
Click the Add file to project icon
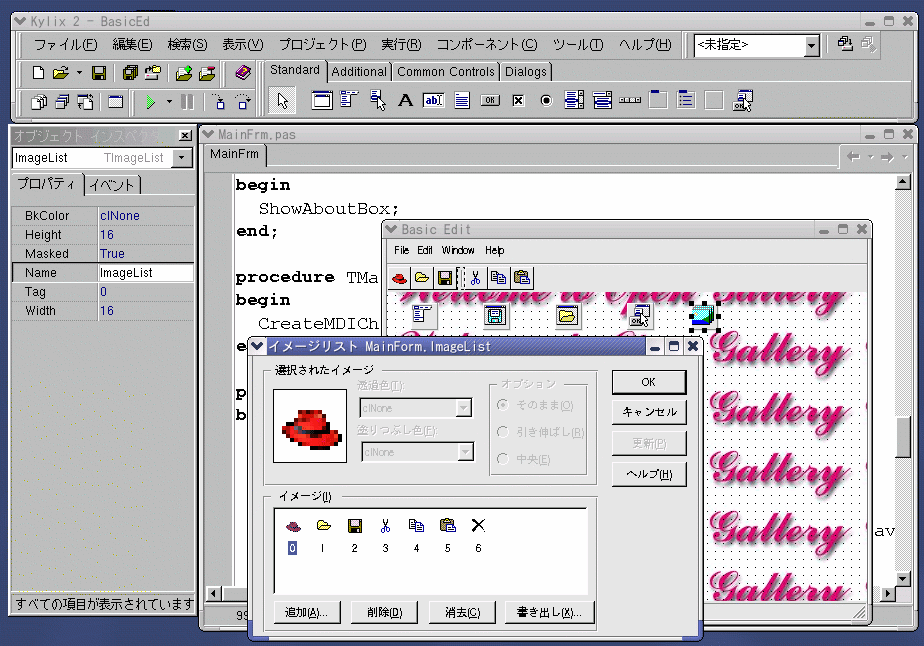tap(184, 72)
